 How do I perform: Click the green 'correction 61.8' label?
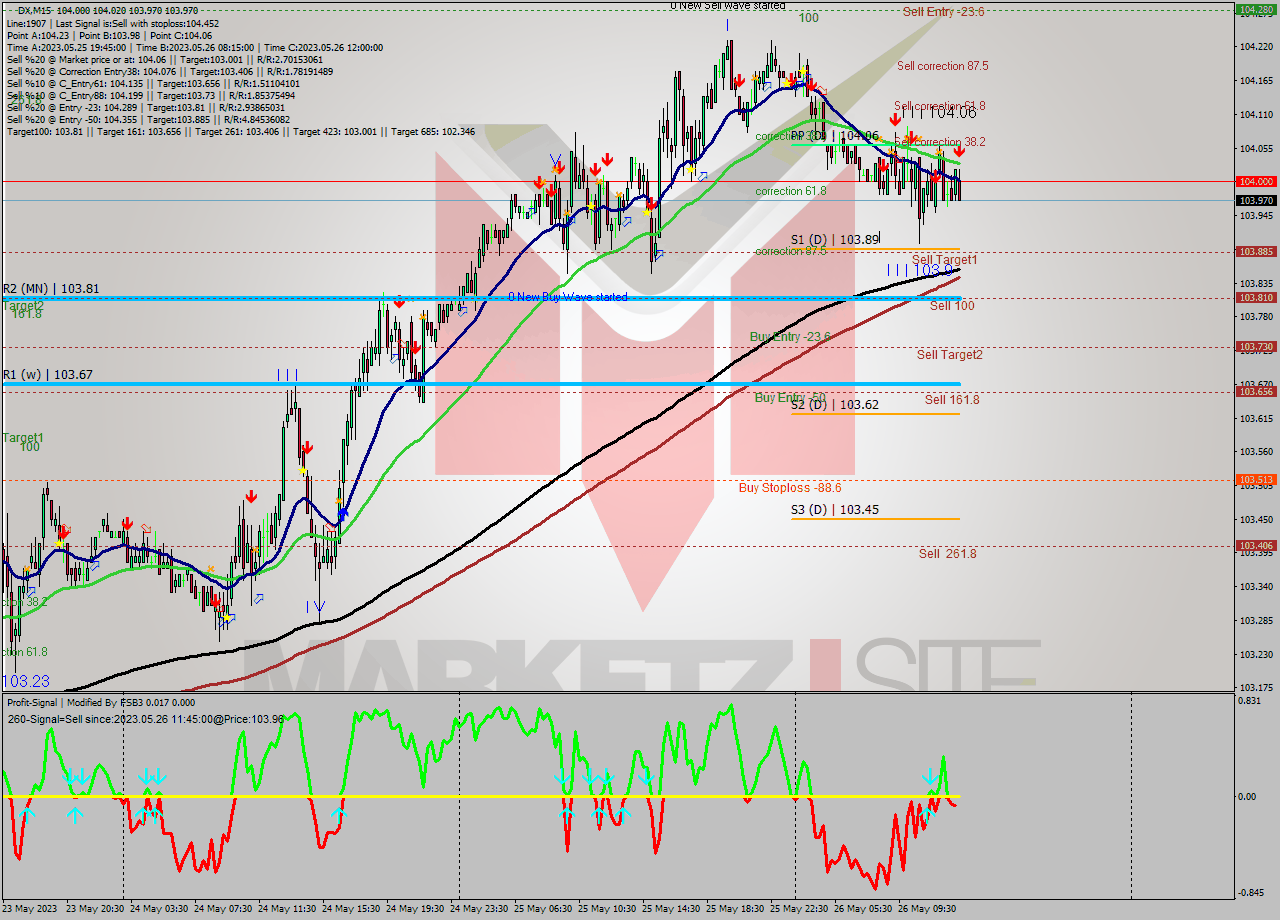(790, 191)
